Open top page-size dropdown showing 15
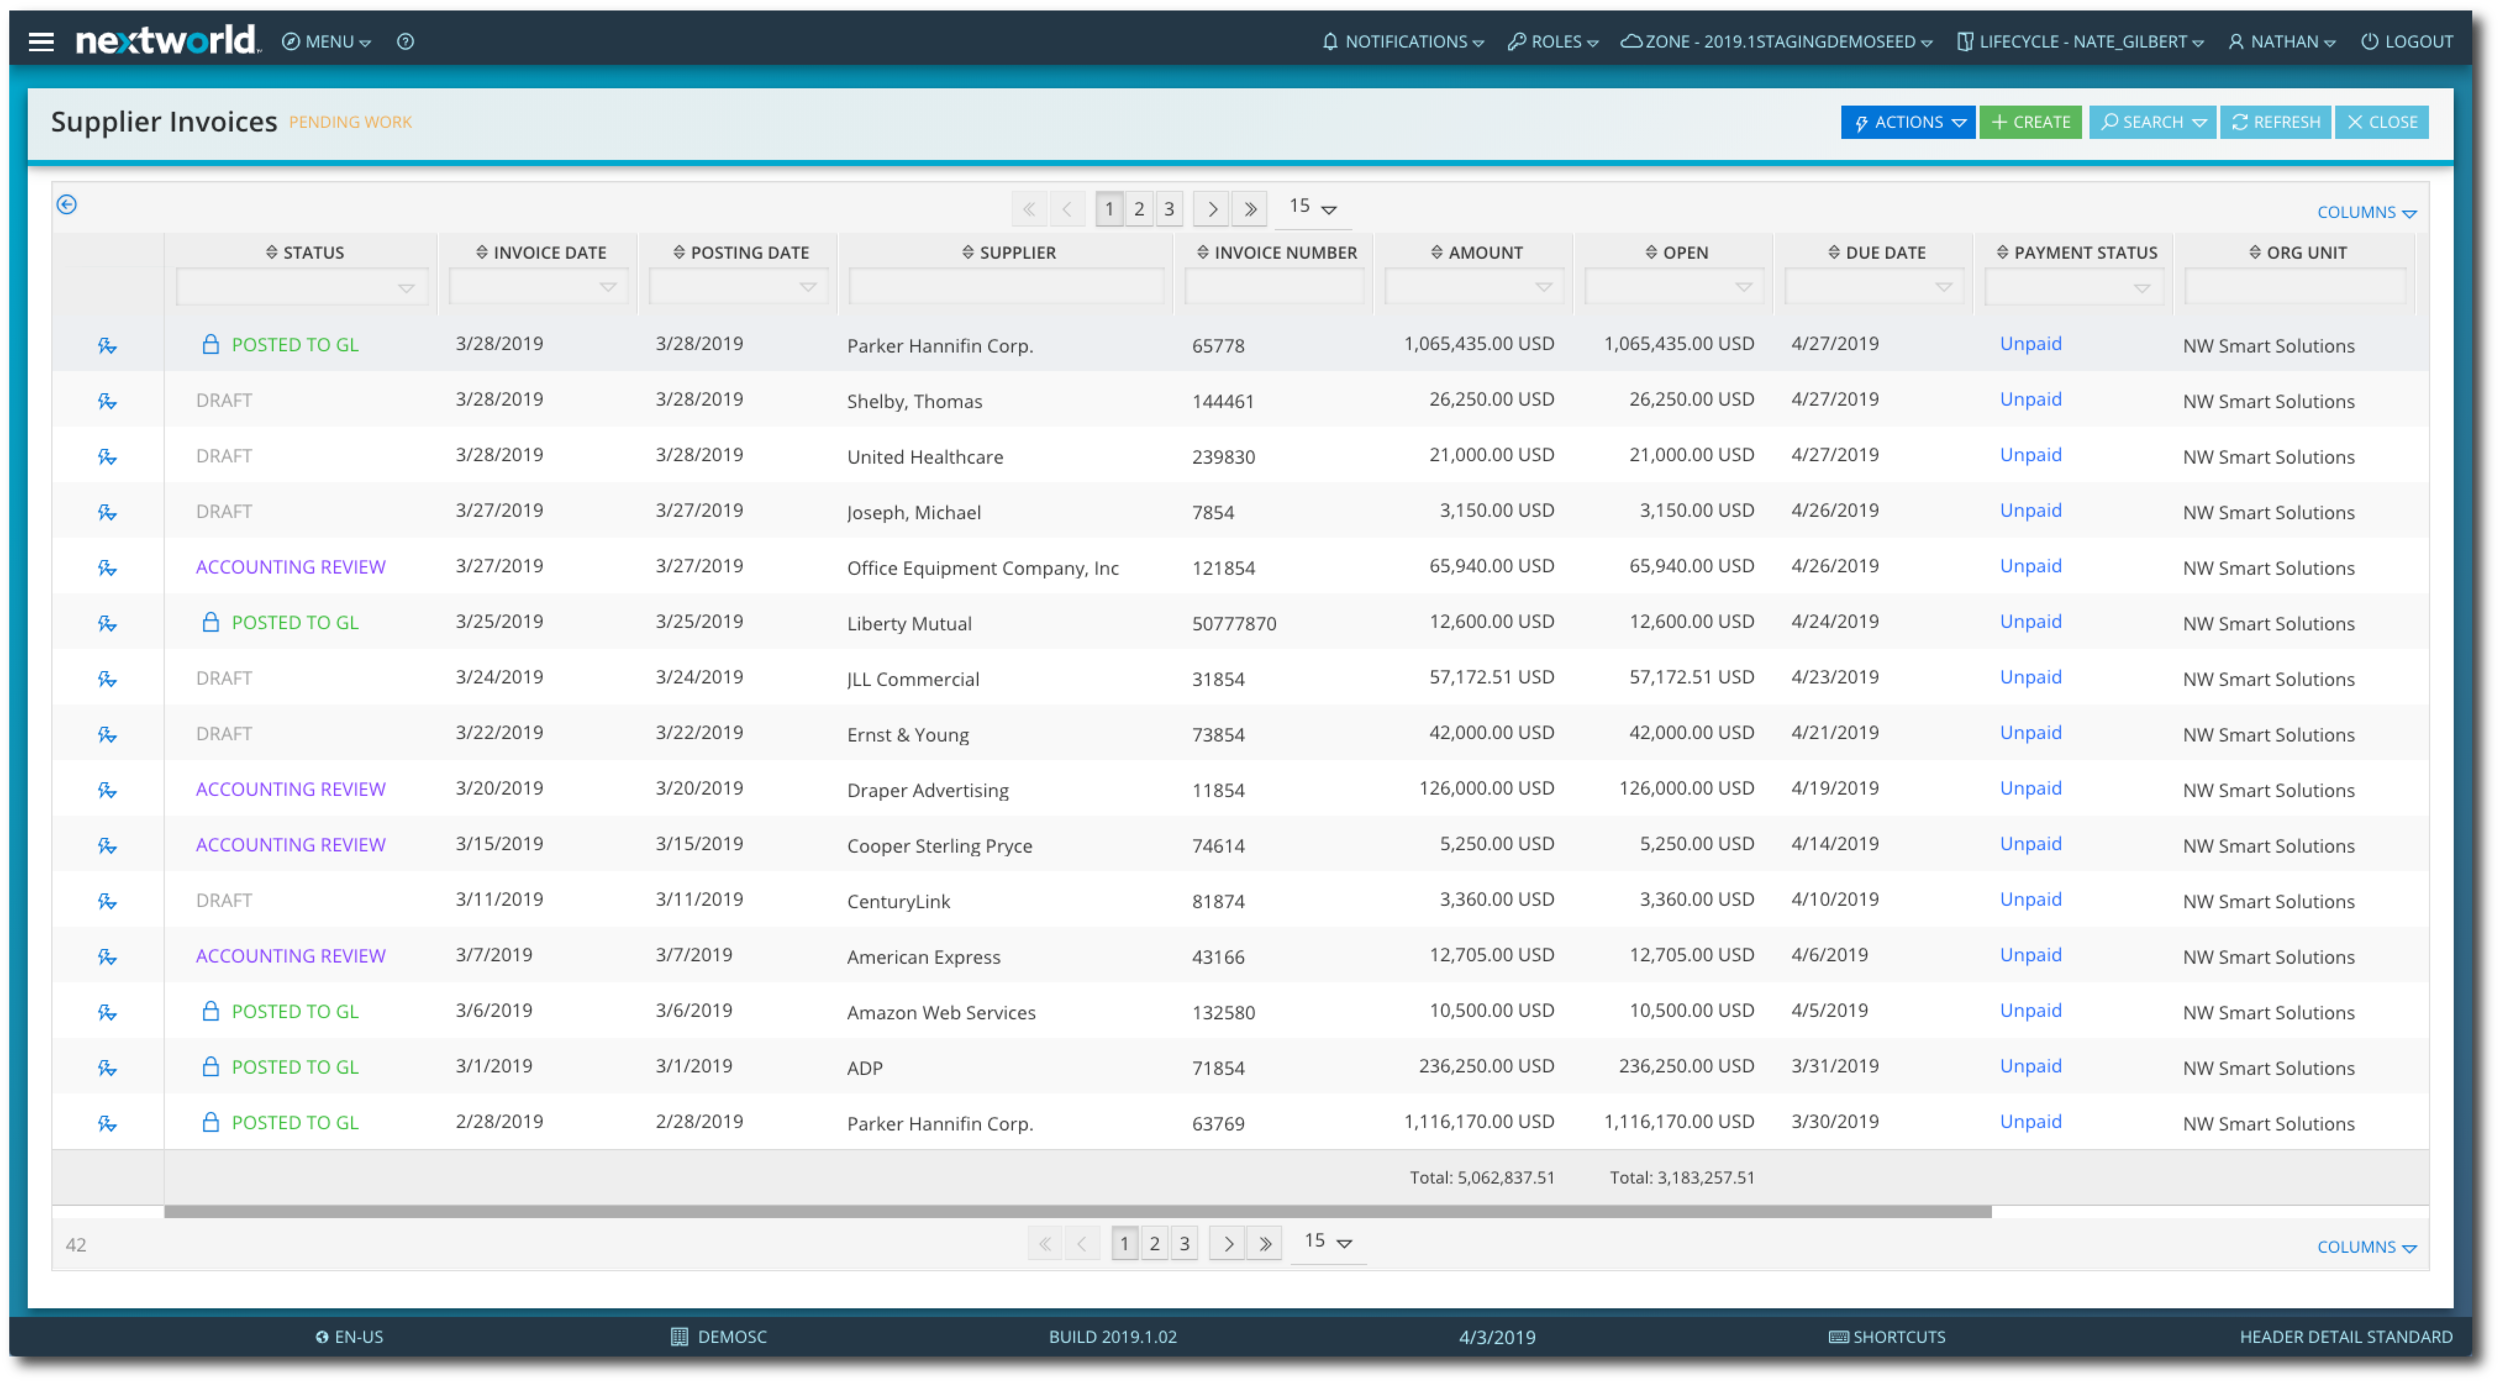This screenshot has width=2500, height=1383. (x=1313, y=208)
